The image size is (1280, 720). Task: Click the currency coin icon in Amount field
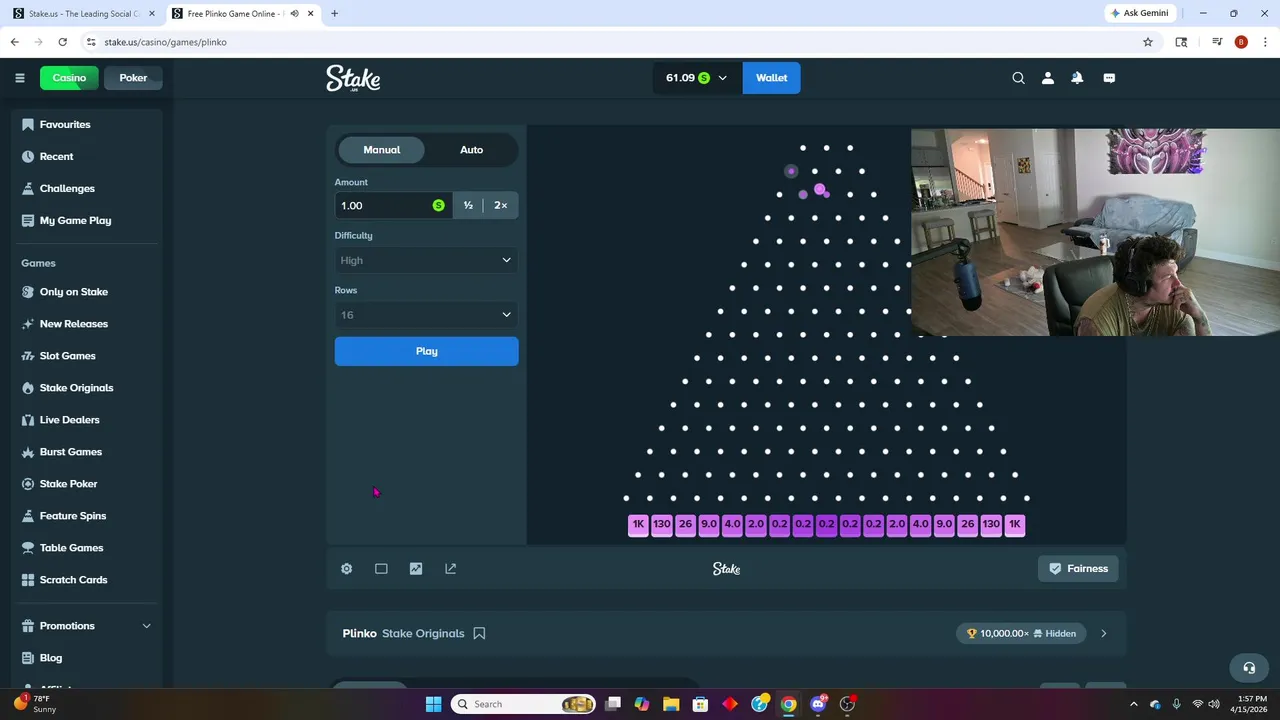click(x=438, y=205)
